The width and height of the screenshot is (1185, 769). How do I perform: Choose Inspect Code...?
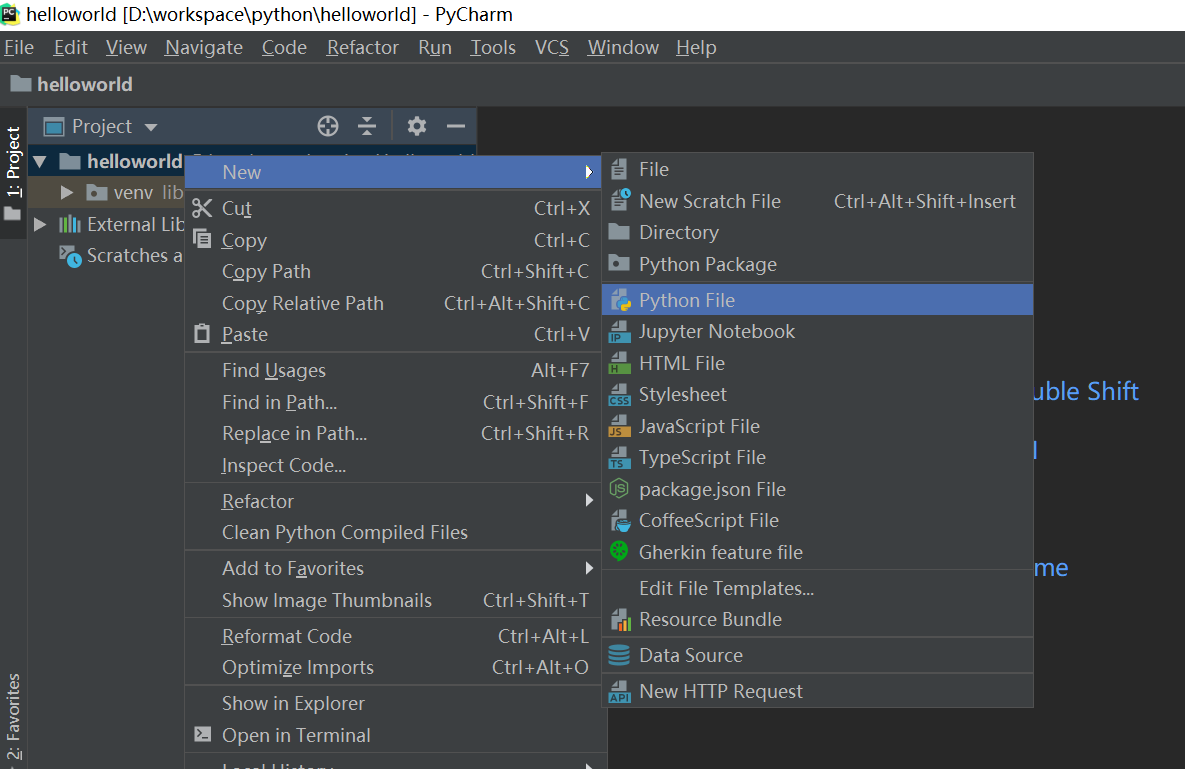393,465
